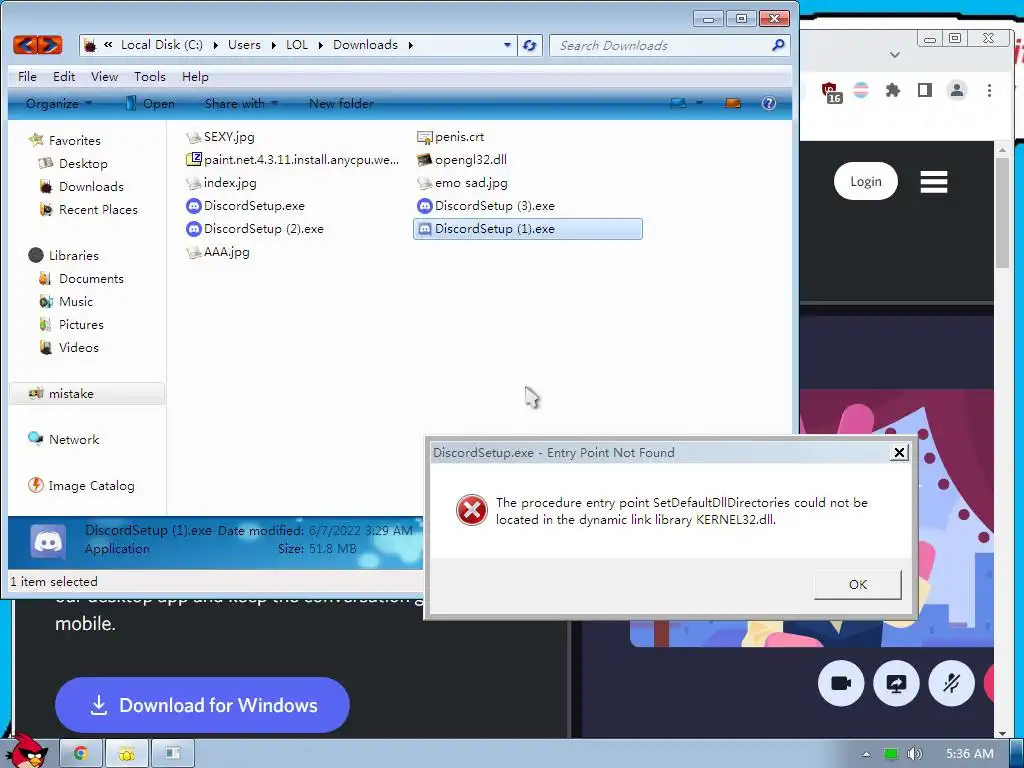Click the search magnifier icon

[777, 45]
